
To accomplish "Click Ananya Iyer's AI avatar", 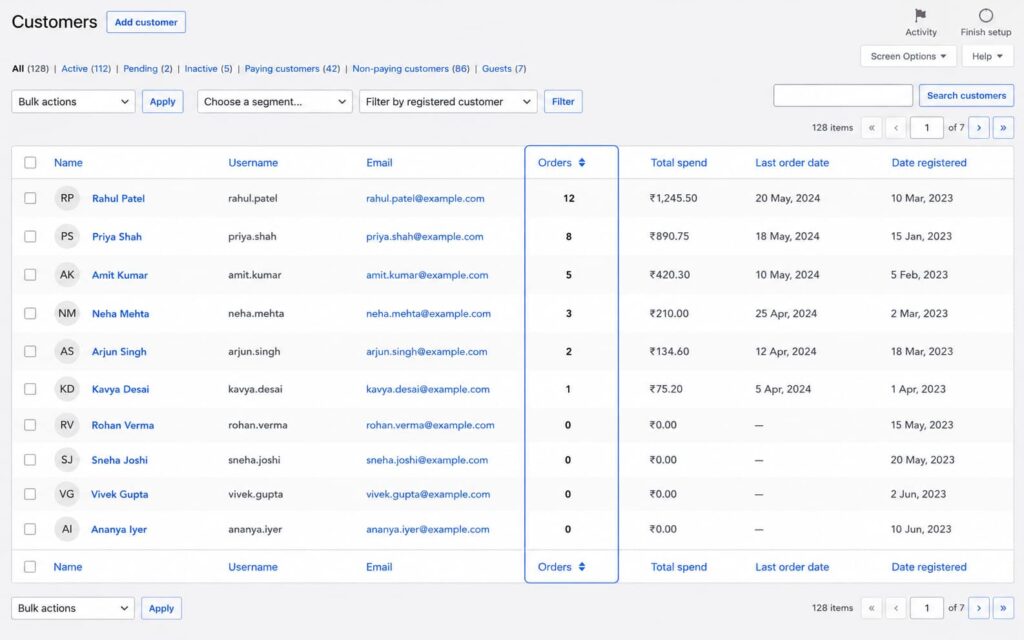I will (x=67, y=529).
